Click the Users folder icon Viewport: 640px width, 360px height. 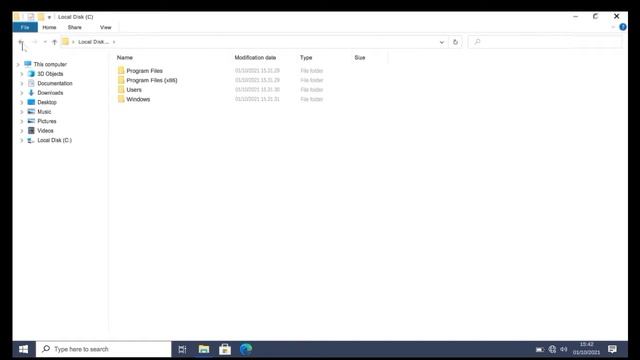(121, 90)
